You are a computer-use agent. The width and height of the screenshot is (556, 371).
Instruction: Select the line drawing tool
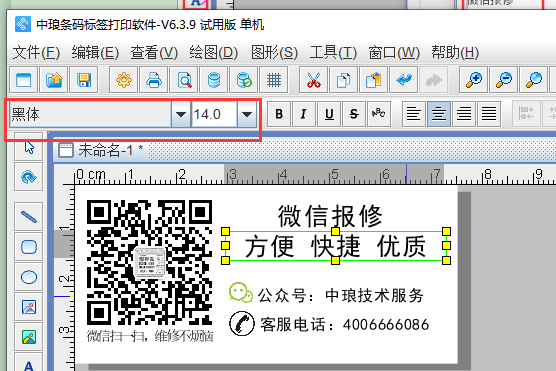click(x=29, y=216)
